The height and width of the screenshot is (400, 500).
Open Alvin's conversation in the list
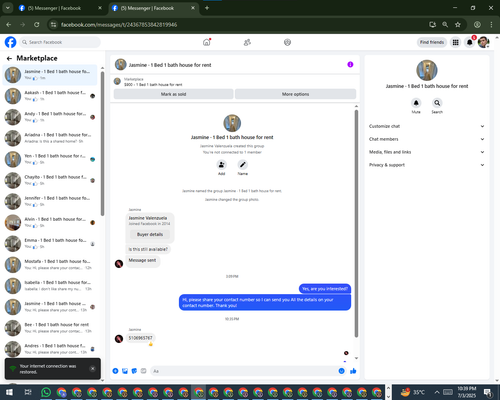pos(50,222)
